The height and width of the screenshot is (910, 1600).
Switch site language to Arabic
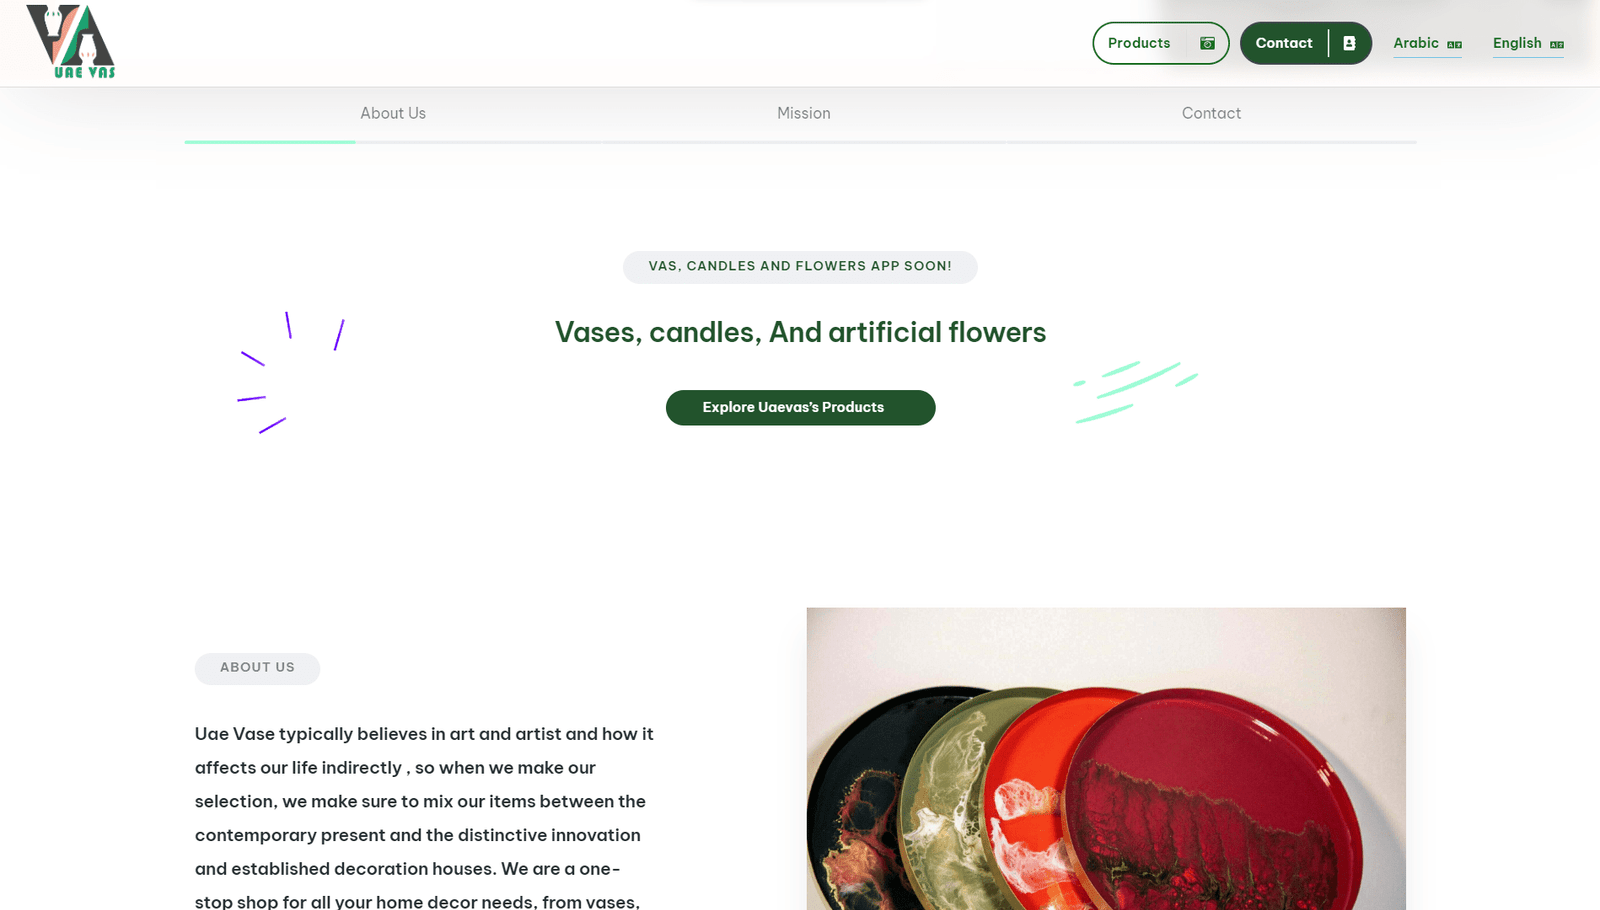tap(1427, 43)
